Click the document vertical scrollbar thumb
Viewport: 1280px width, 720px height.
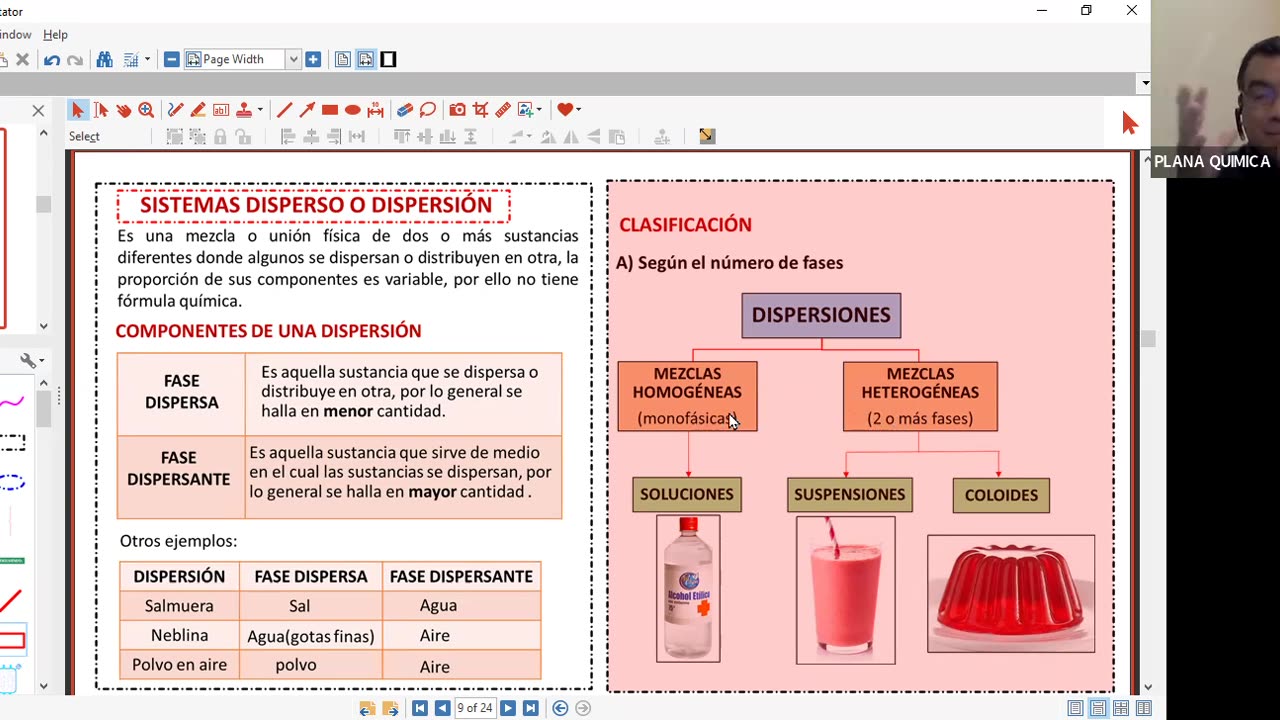coord(1147,340)
